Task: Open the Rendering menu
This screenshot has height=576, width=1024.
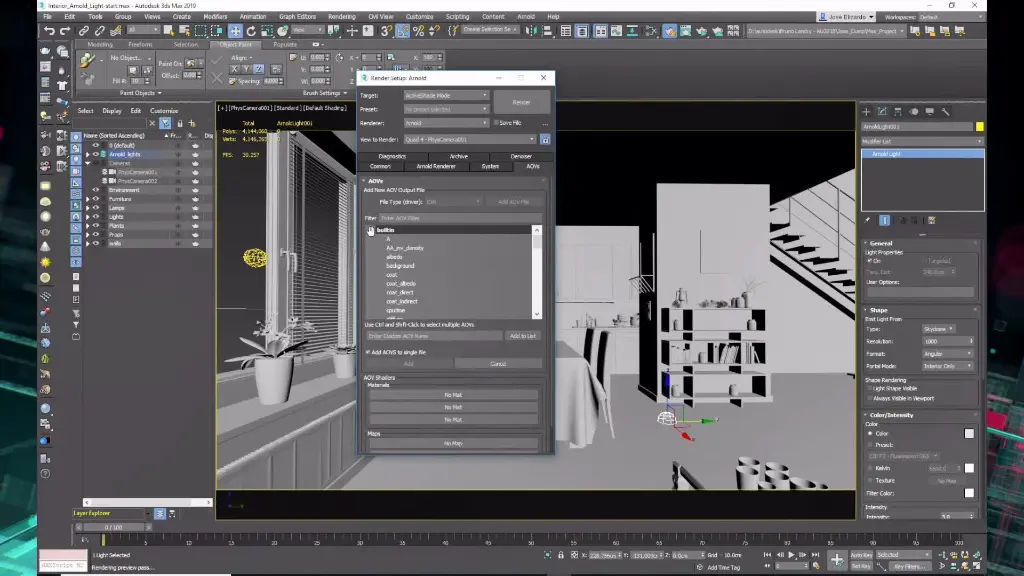Action: [x=341, y=16]
